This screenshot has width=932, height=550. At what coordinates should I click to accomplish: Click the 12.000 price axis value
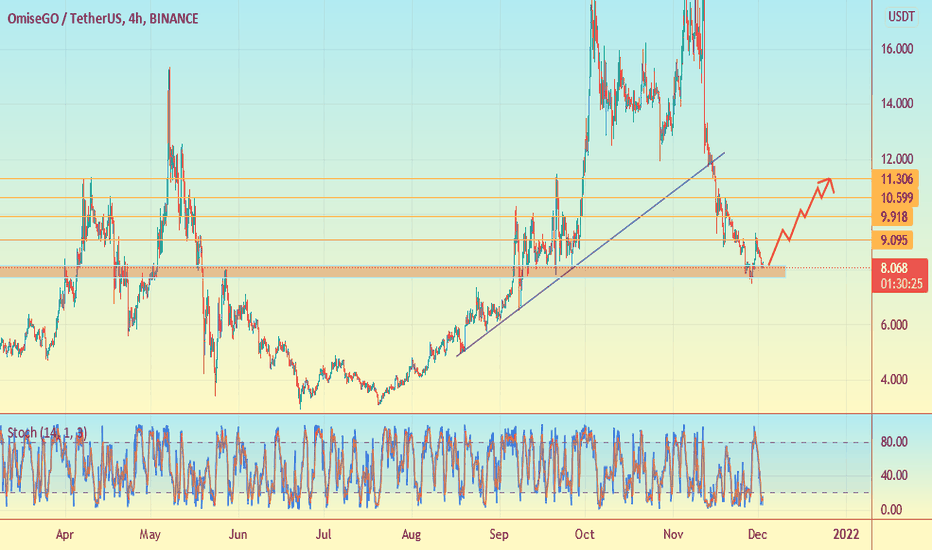tap(897, 159)
